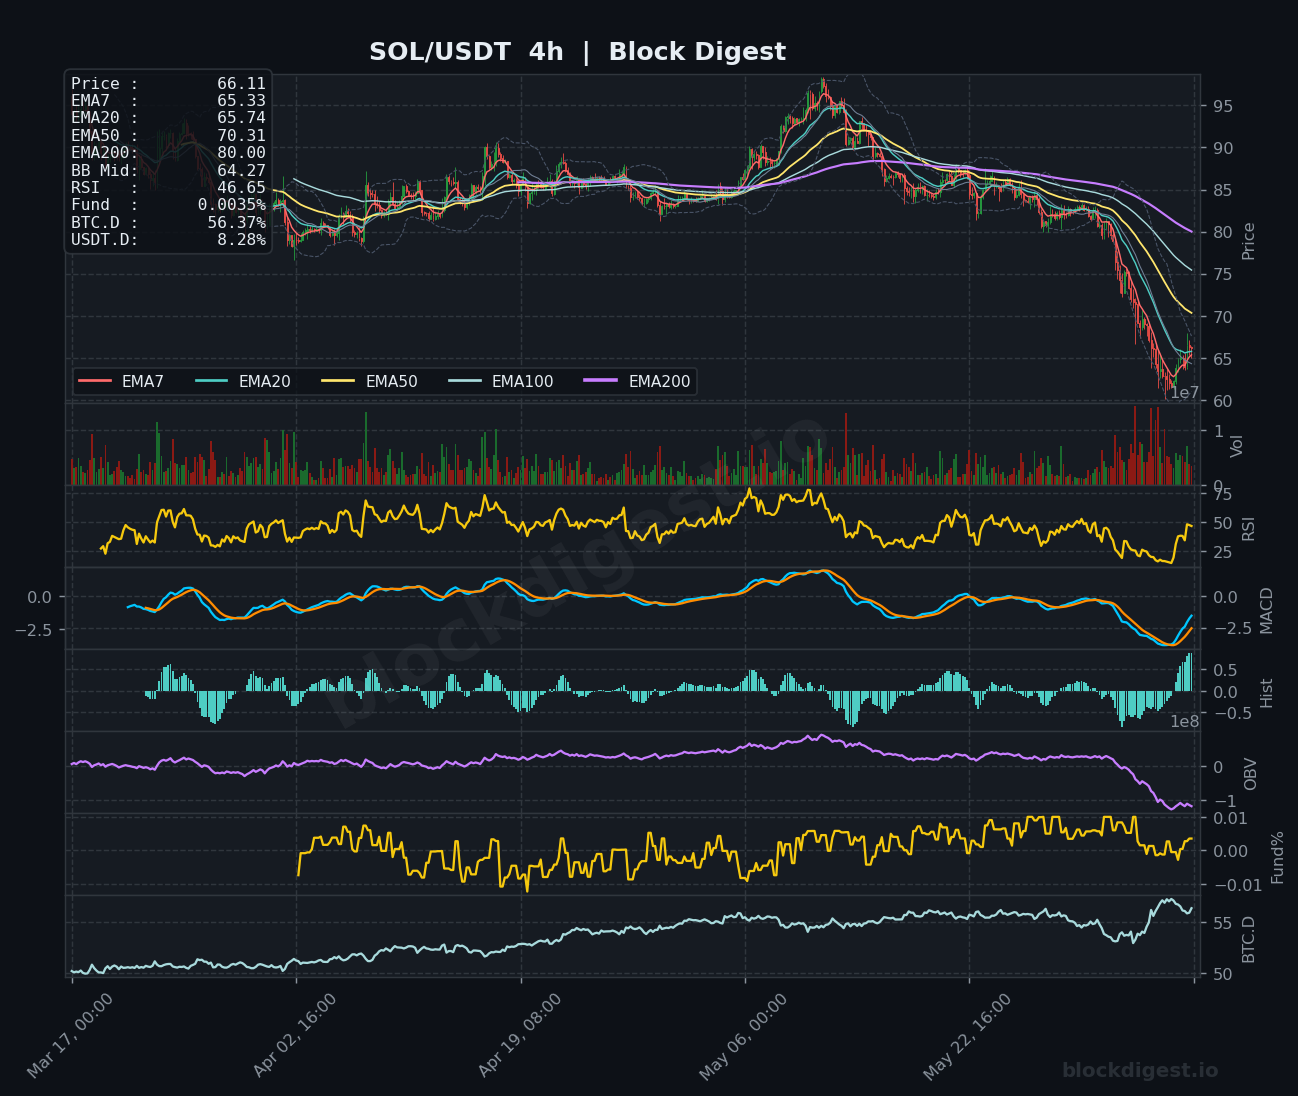
Task: Click the Apr 19, 08:00 date tick
Action: point(520,1036)
